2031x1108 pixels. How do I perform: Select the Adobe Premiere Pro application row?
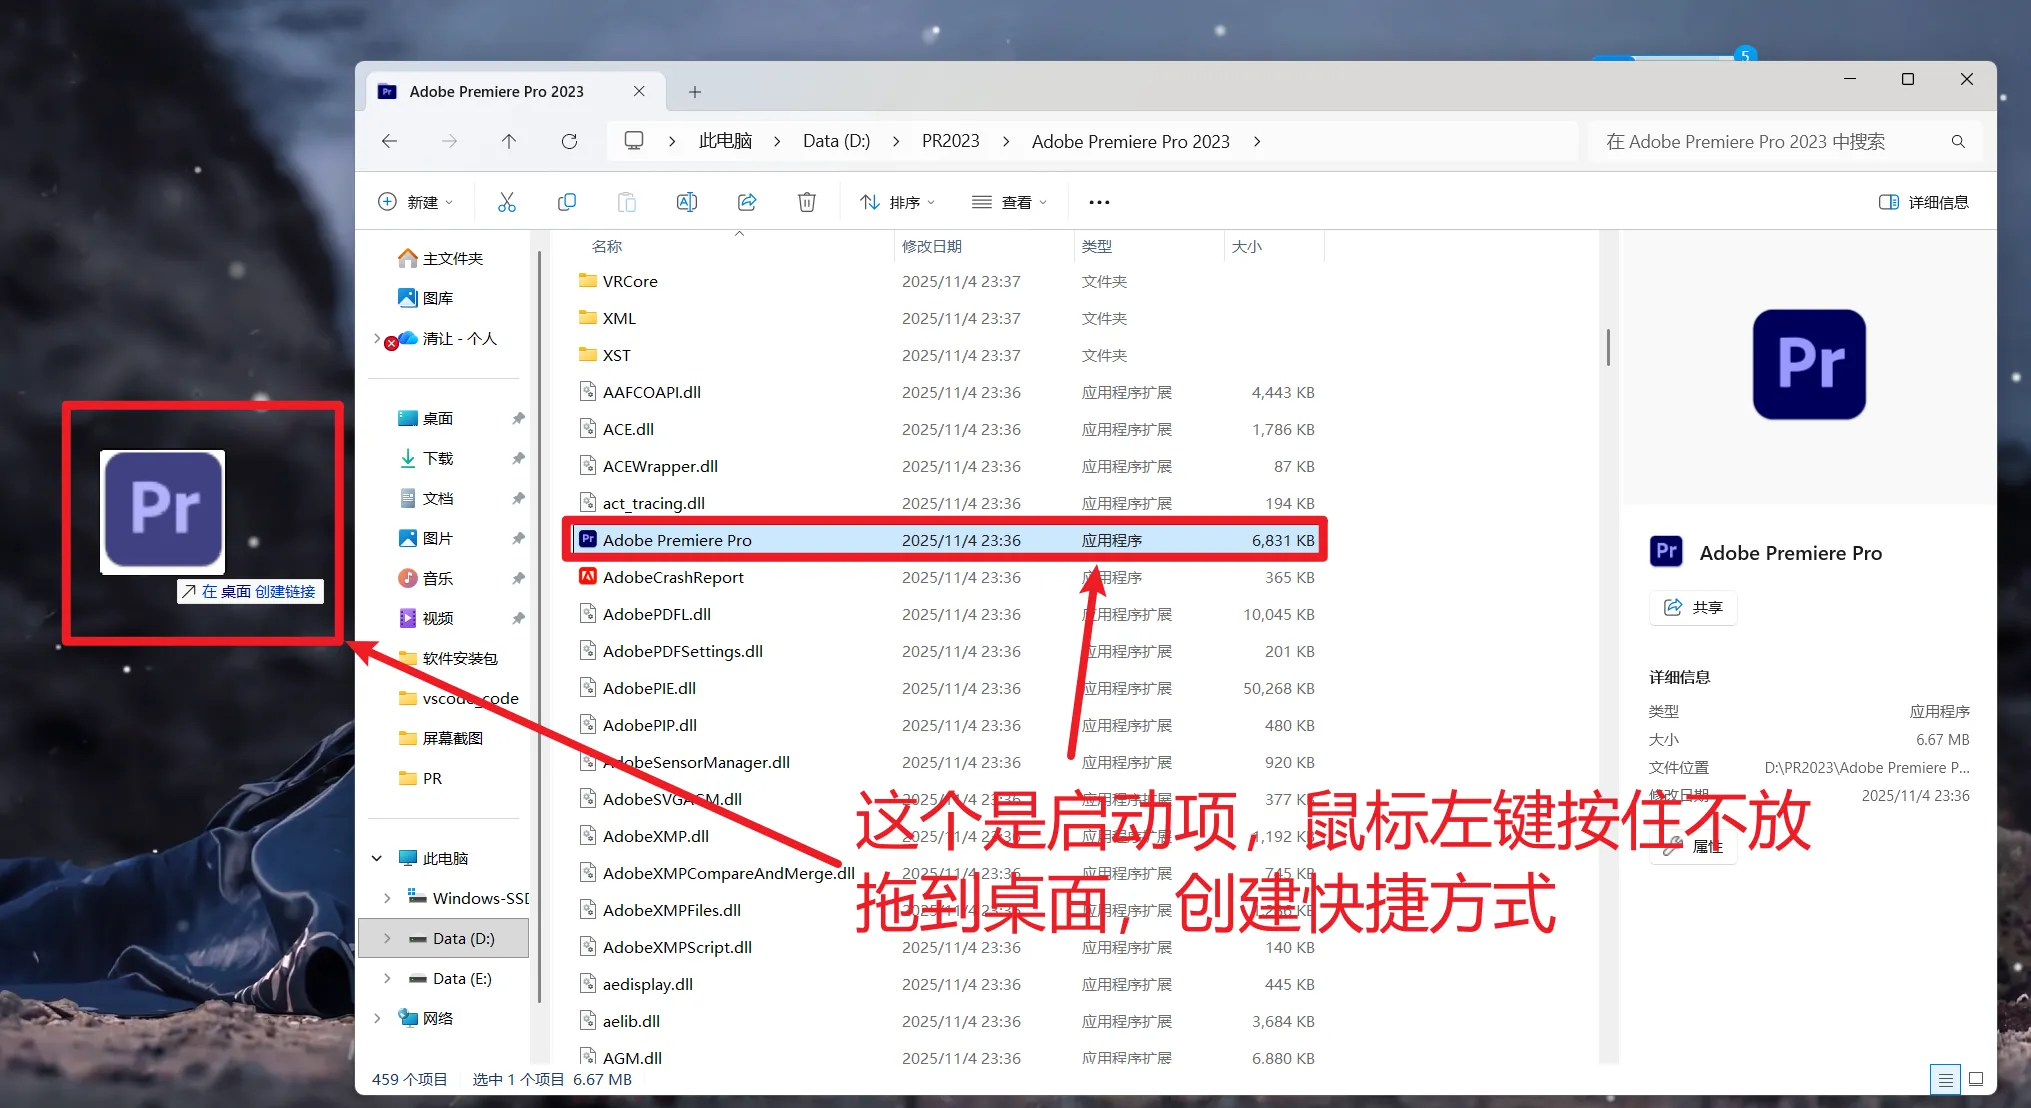pos(945,540)
